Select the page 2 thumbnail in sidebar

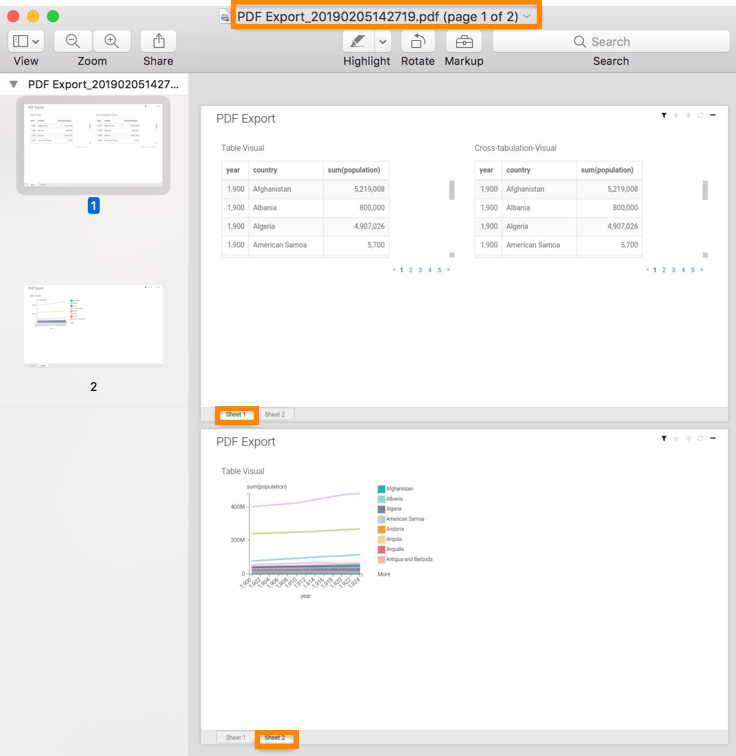coord(93,325)
